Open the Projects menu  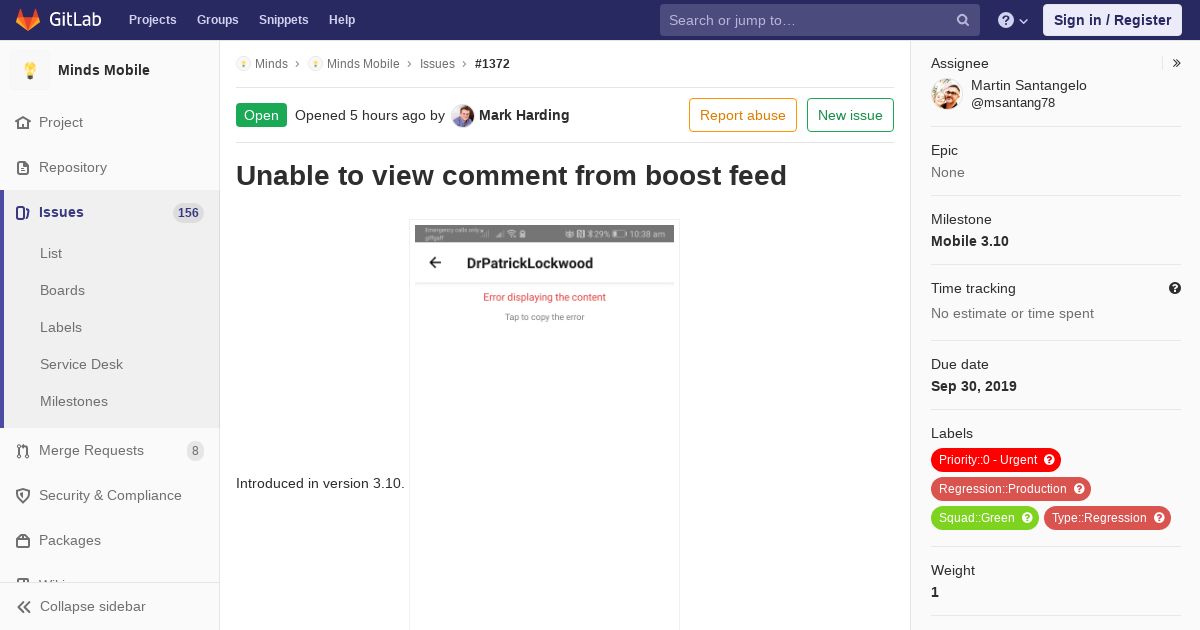[x=152, y=20]
